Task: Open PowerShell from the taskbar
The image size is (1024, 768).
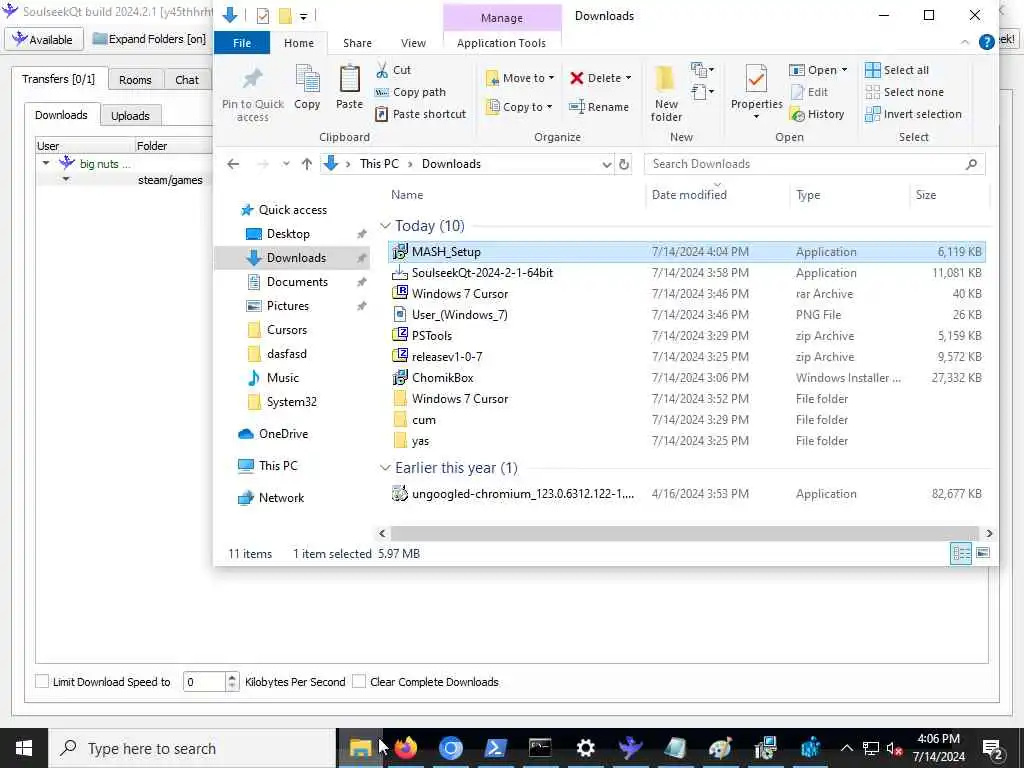Action: pos(496,748)
